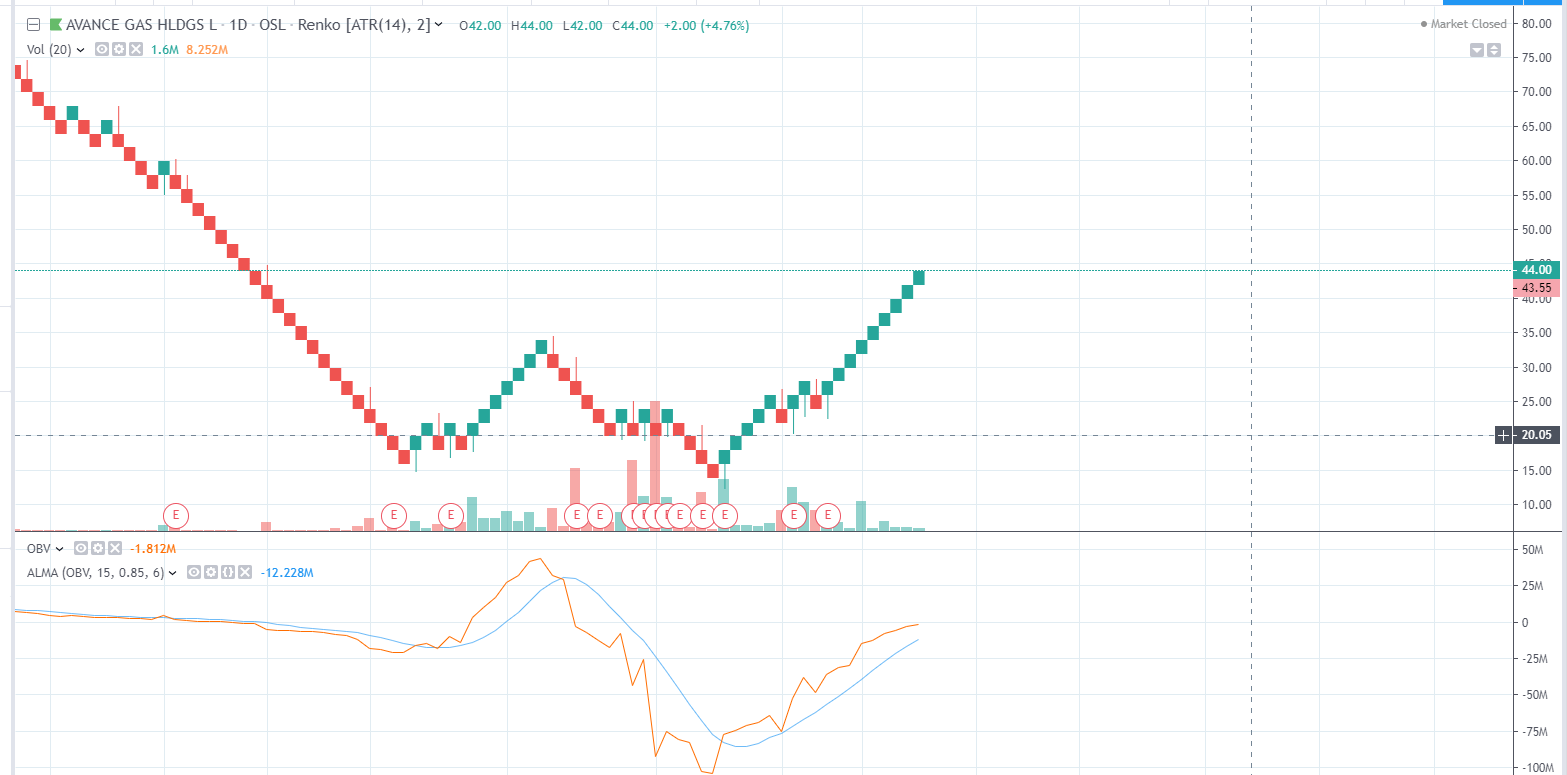
Task: Click the green 44.00 current price label
Action: (x=1535, y=269)
